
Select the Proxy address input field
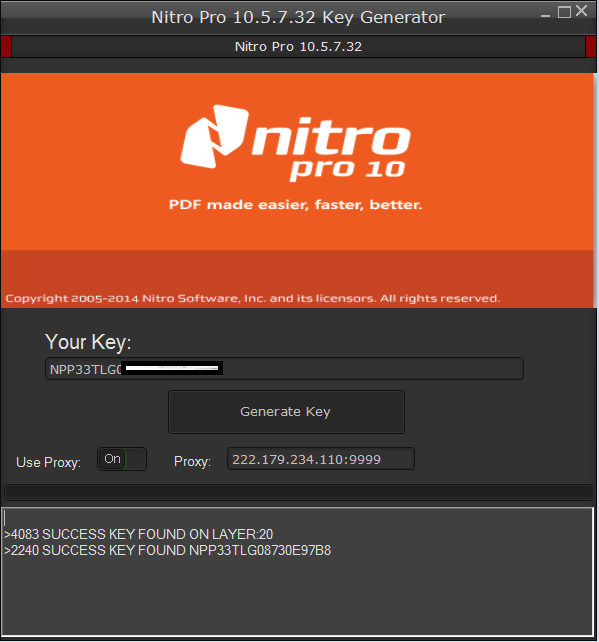pos(321,459)
